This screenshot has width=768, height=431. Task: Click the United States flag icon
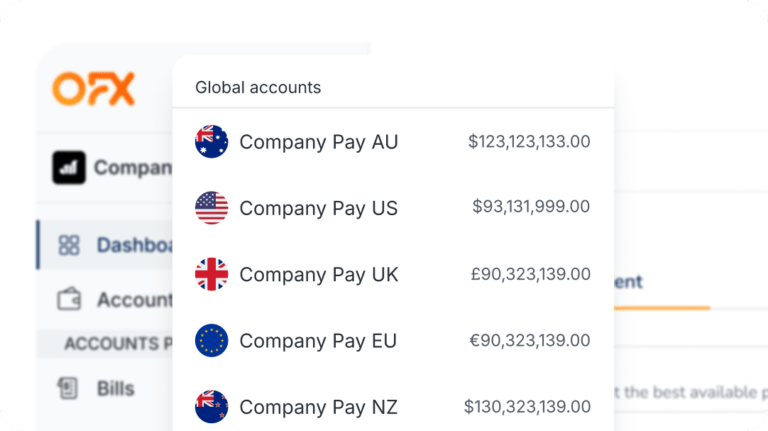point(212,208)
